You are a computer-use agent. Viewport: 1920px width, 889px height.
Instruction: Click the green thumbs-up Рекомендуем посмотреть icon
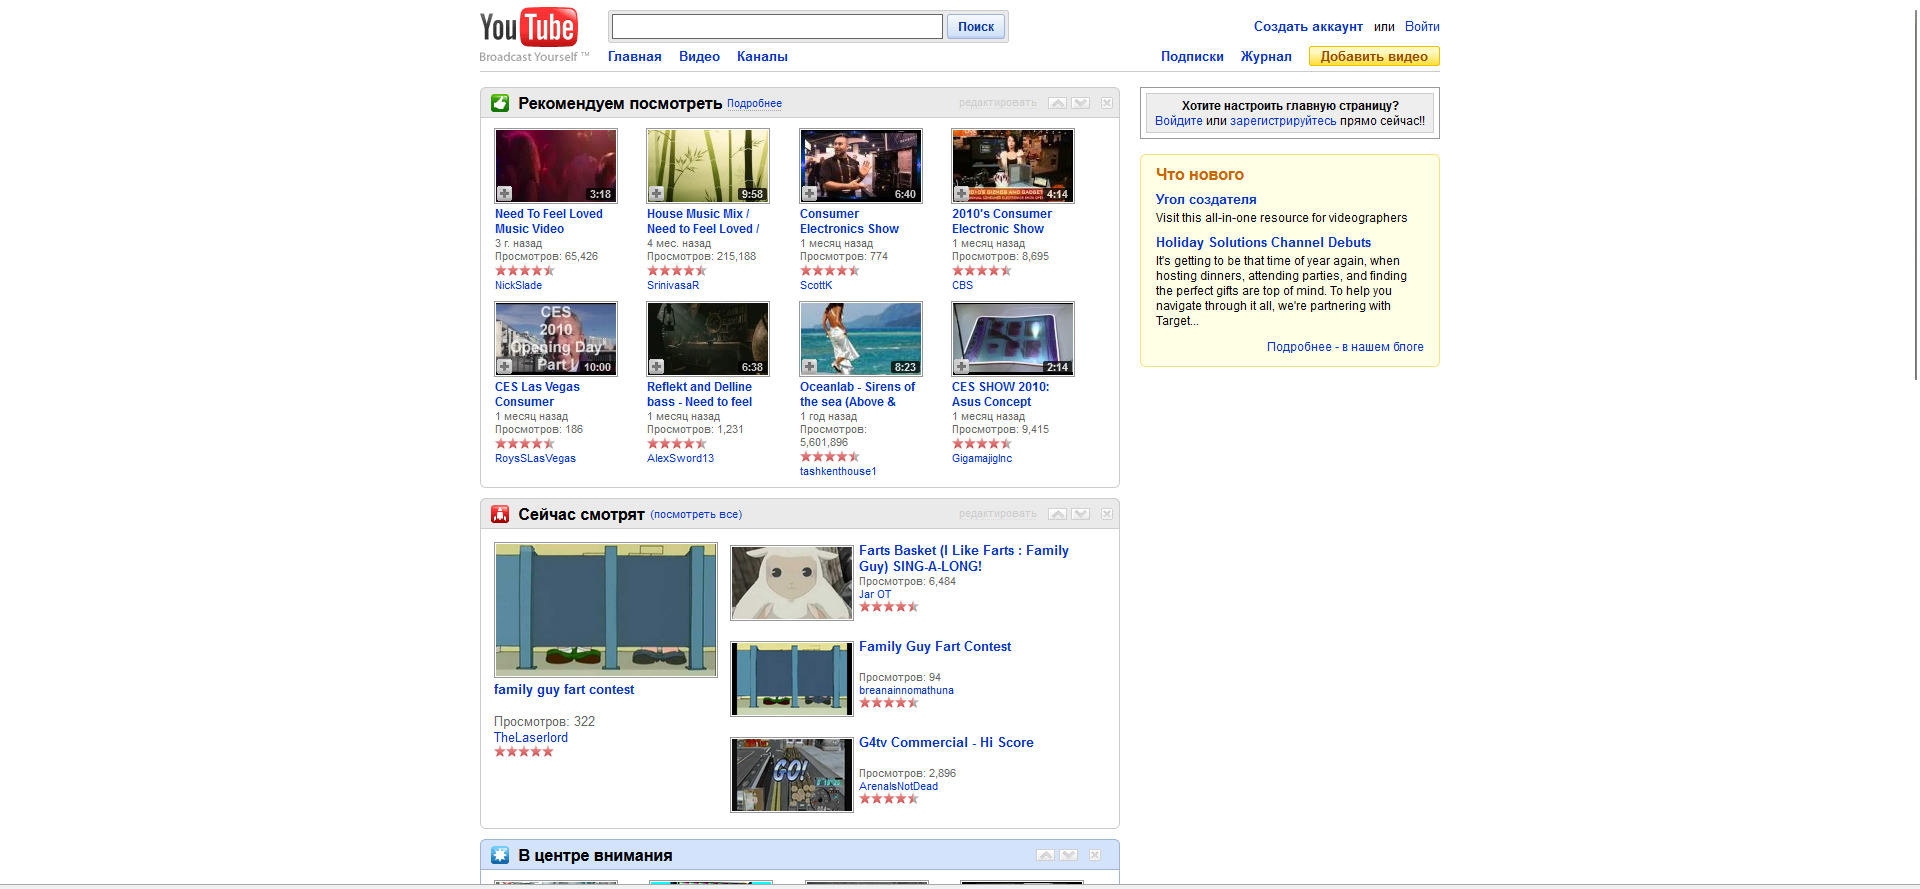coord(500,103)
